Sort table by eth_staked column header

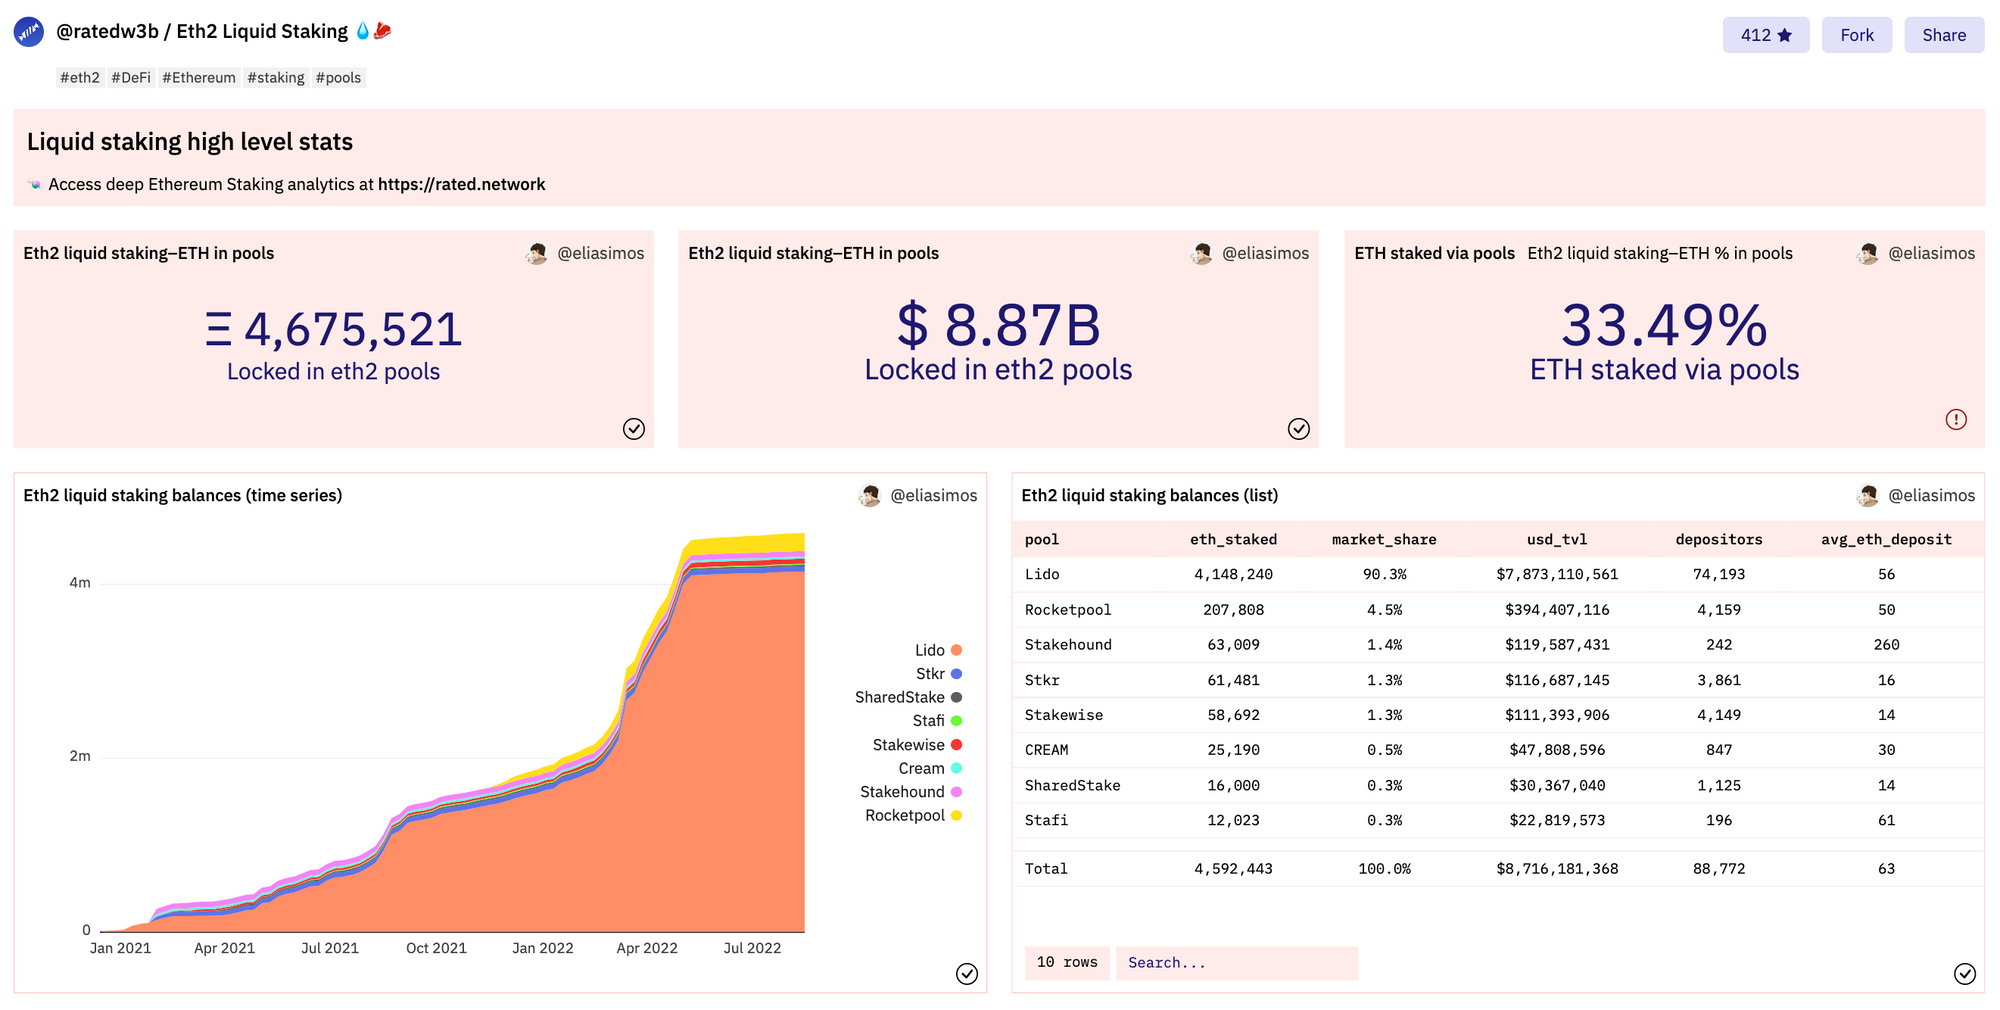coord(1233,540)
